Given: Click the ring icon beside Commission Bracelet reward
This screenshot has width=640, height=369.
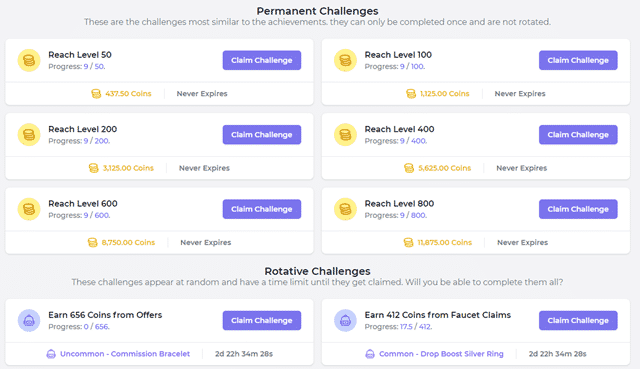Looking at the screenshot, I should click(x=51, y=354).
